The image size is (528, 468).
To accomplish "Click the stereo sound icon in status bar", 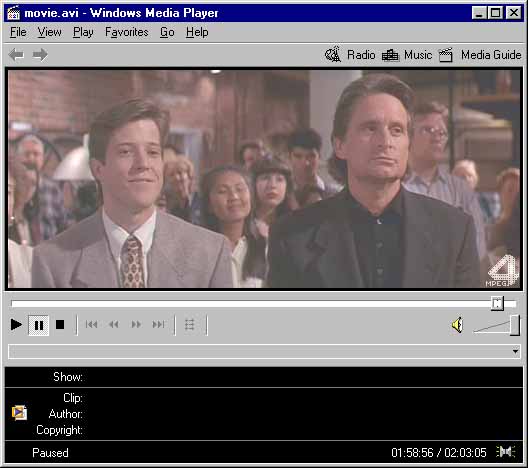I will click(x=506, y=452).
